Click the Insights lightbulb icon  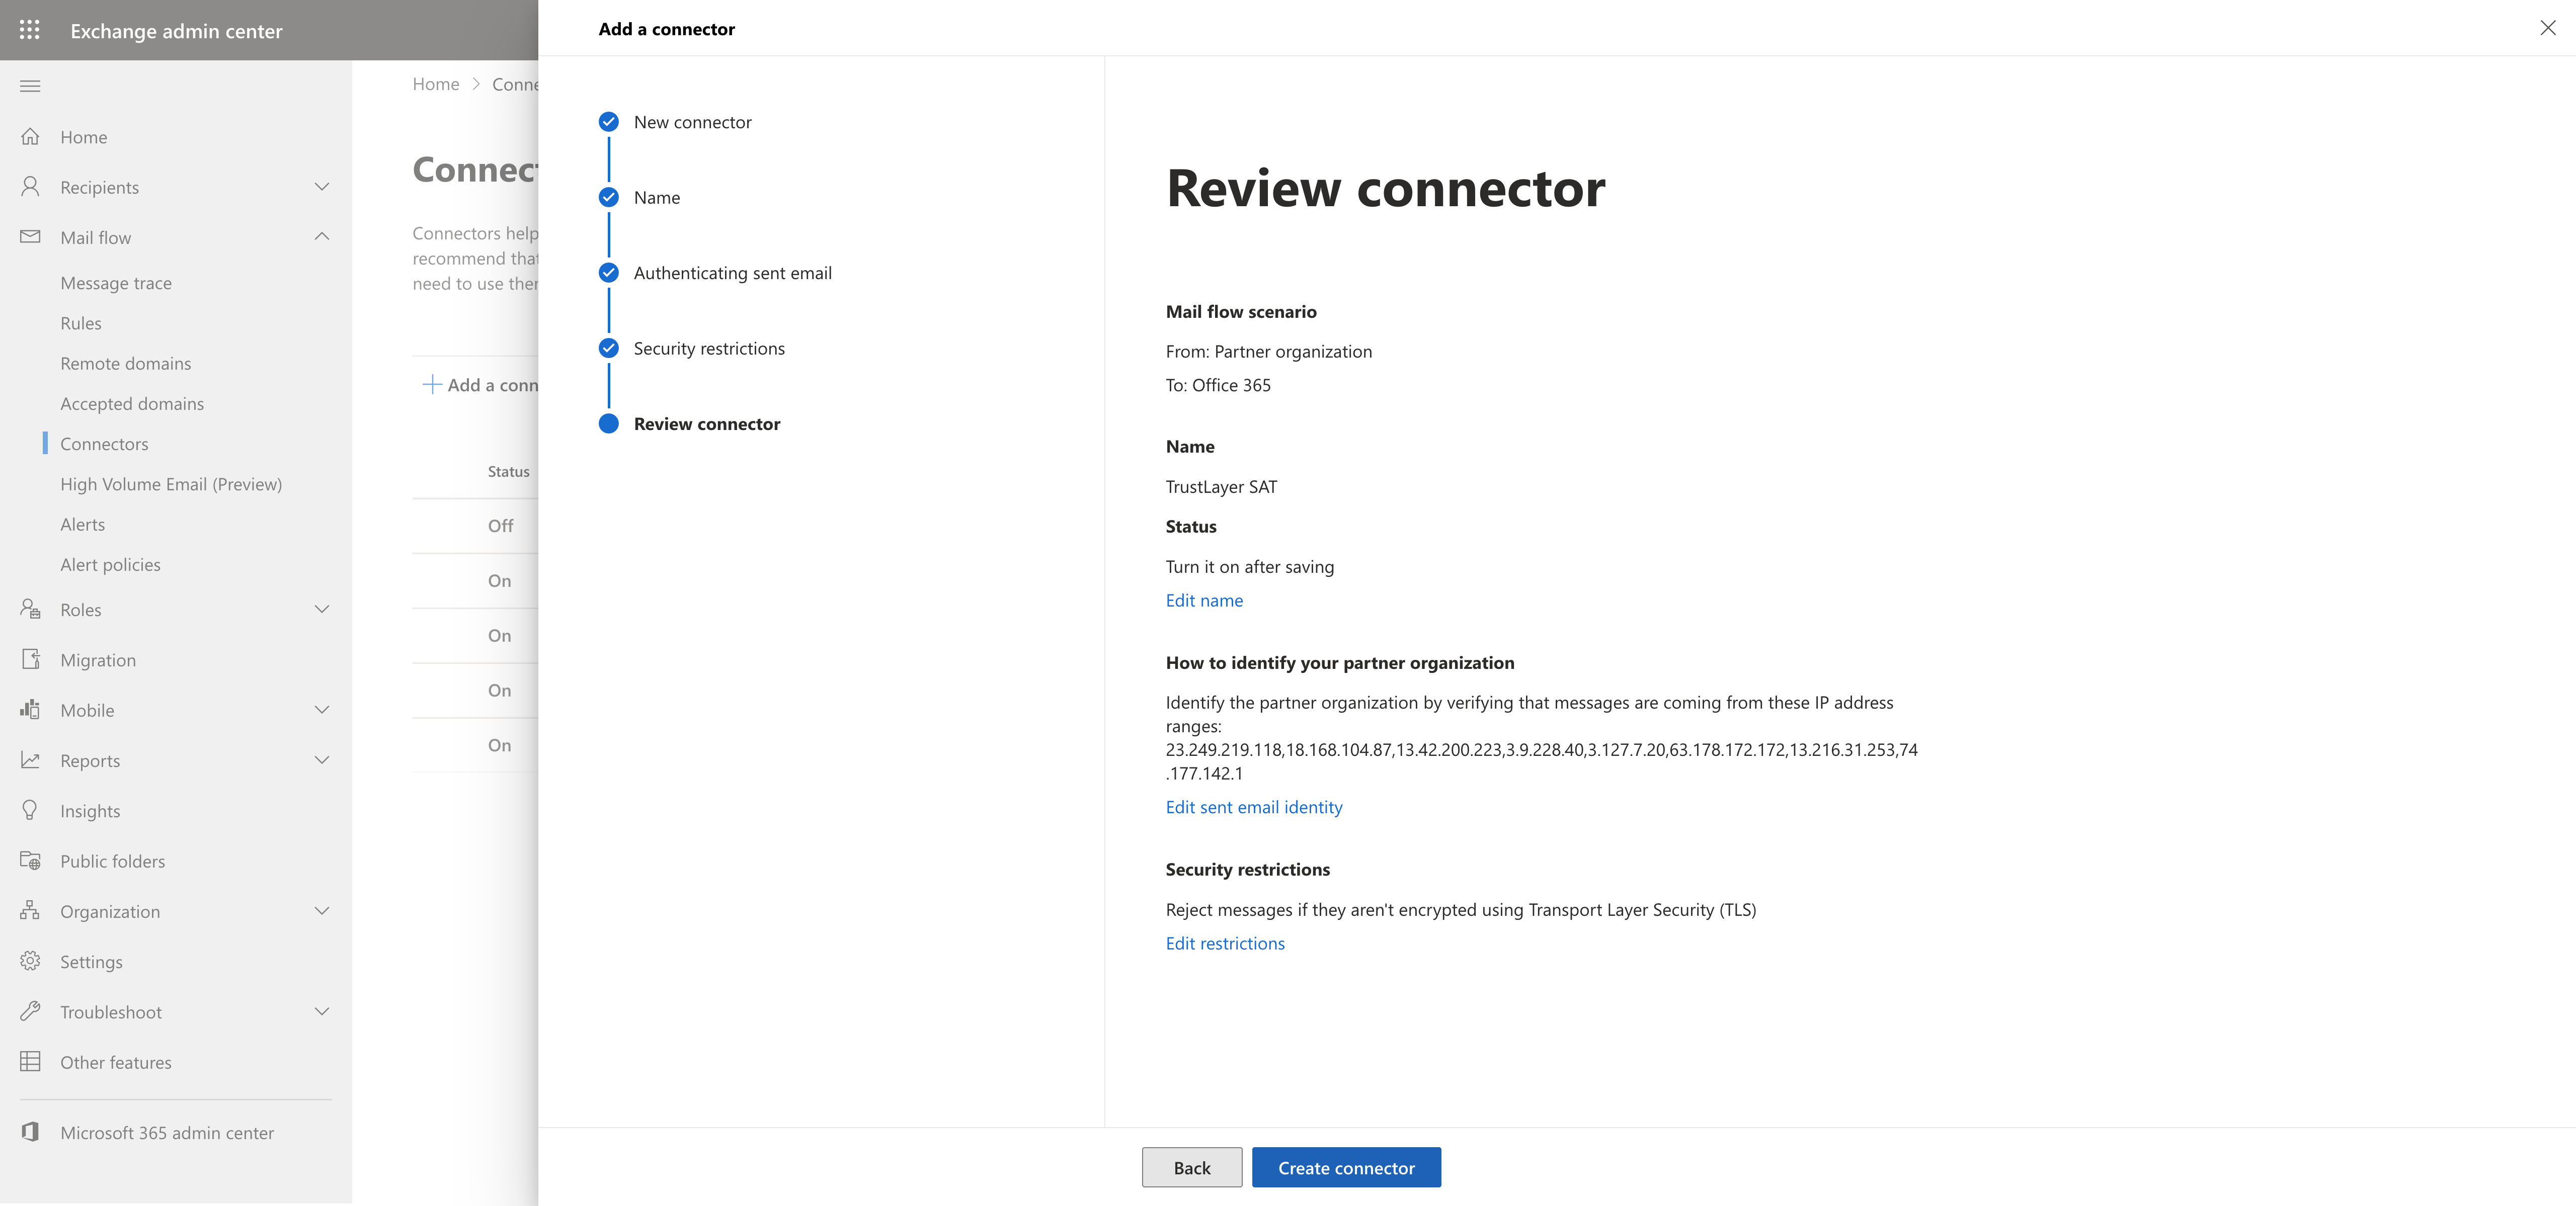click(x=30, y=810)
